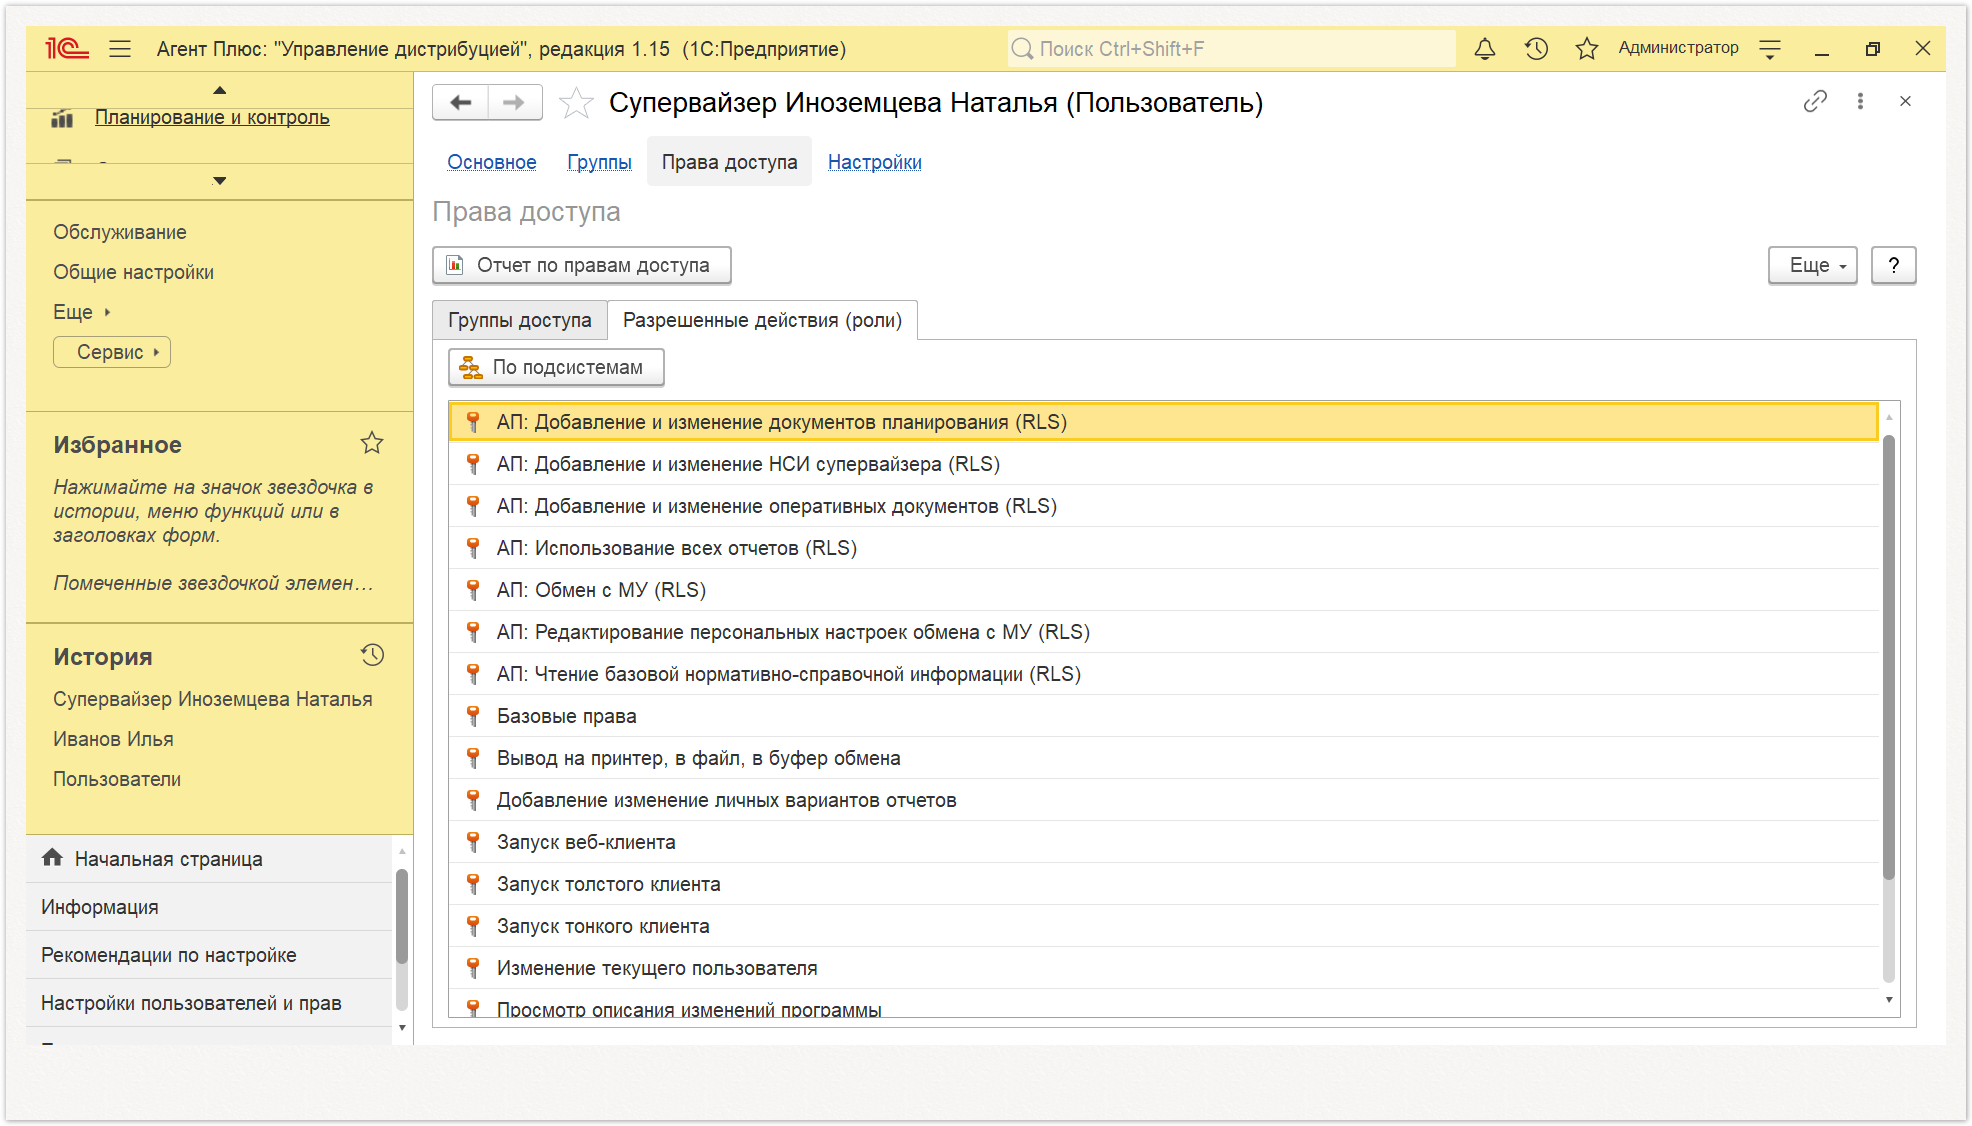Open Отчет по правам доступа report
Image resolution: width=1972 pixels, height=1126 pixels.
click(x=582, y=265)
